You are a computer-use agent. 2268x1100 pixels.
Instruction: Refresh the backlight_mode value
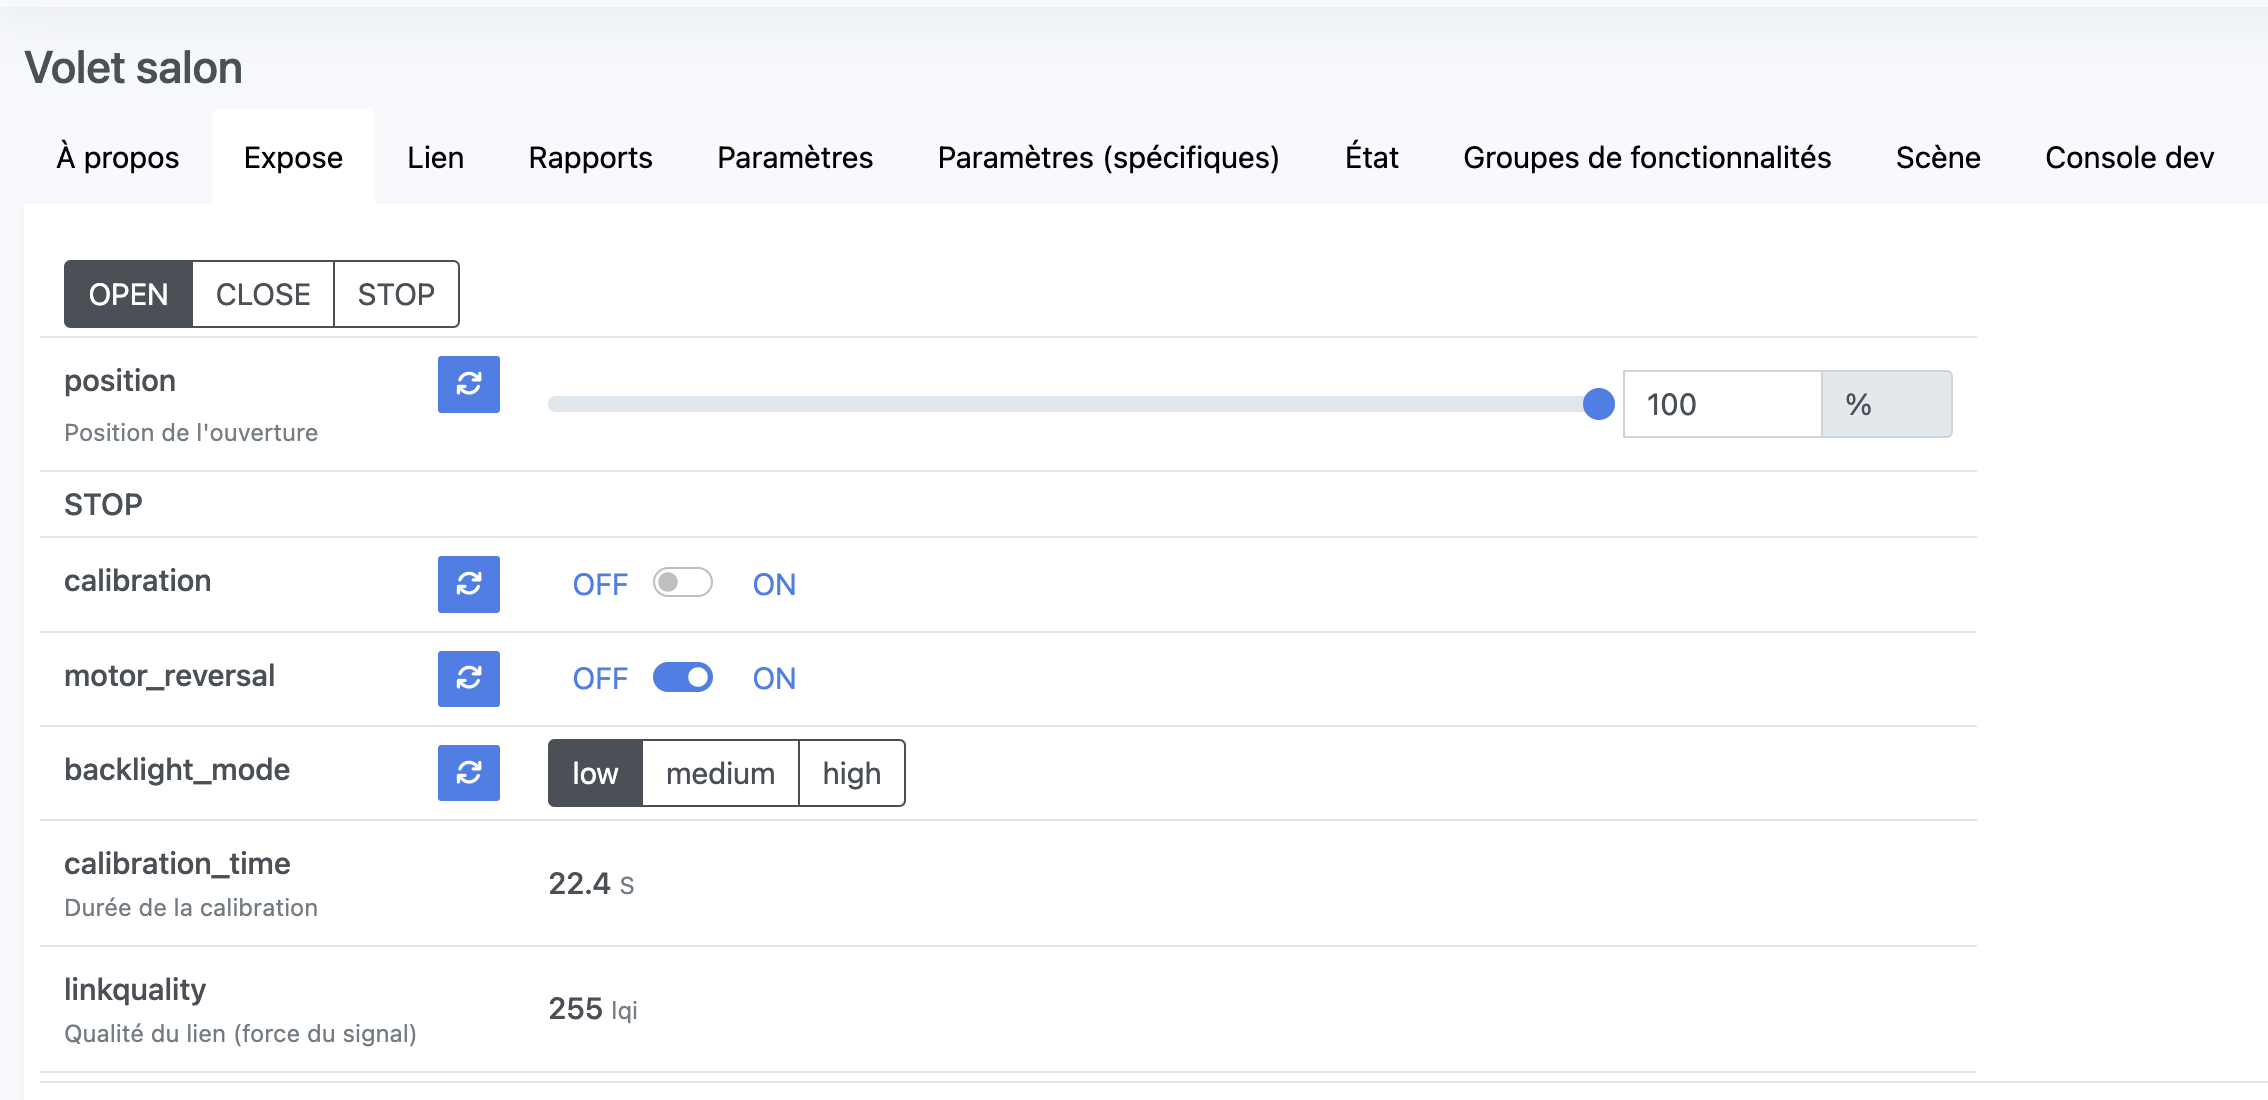pyautogui.click(x=468, y=772)
